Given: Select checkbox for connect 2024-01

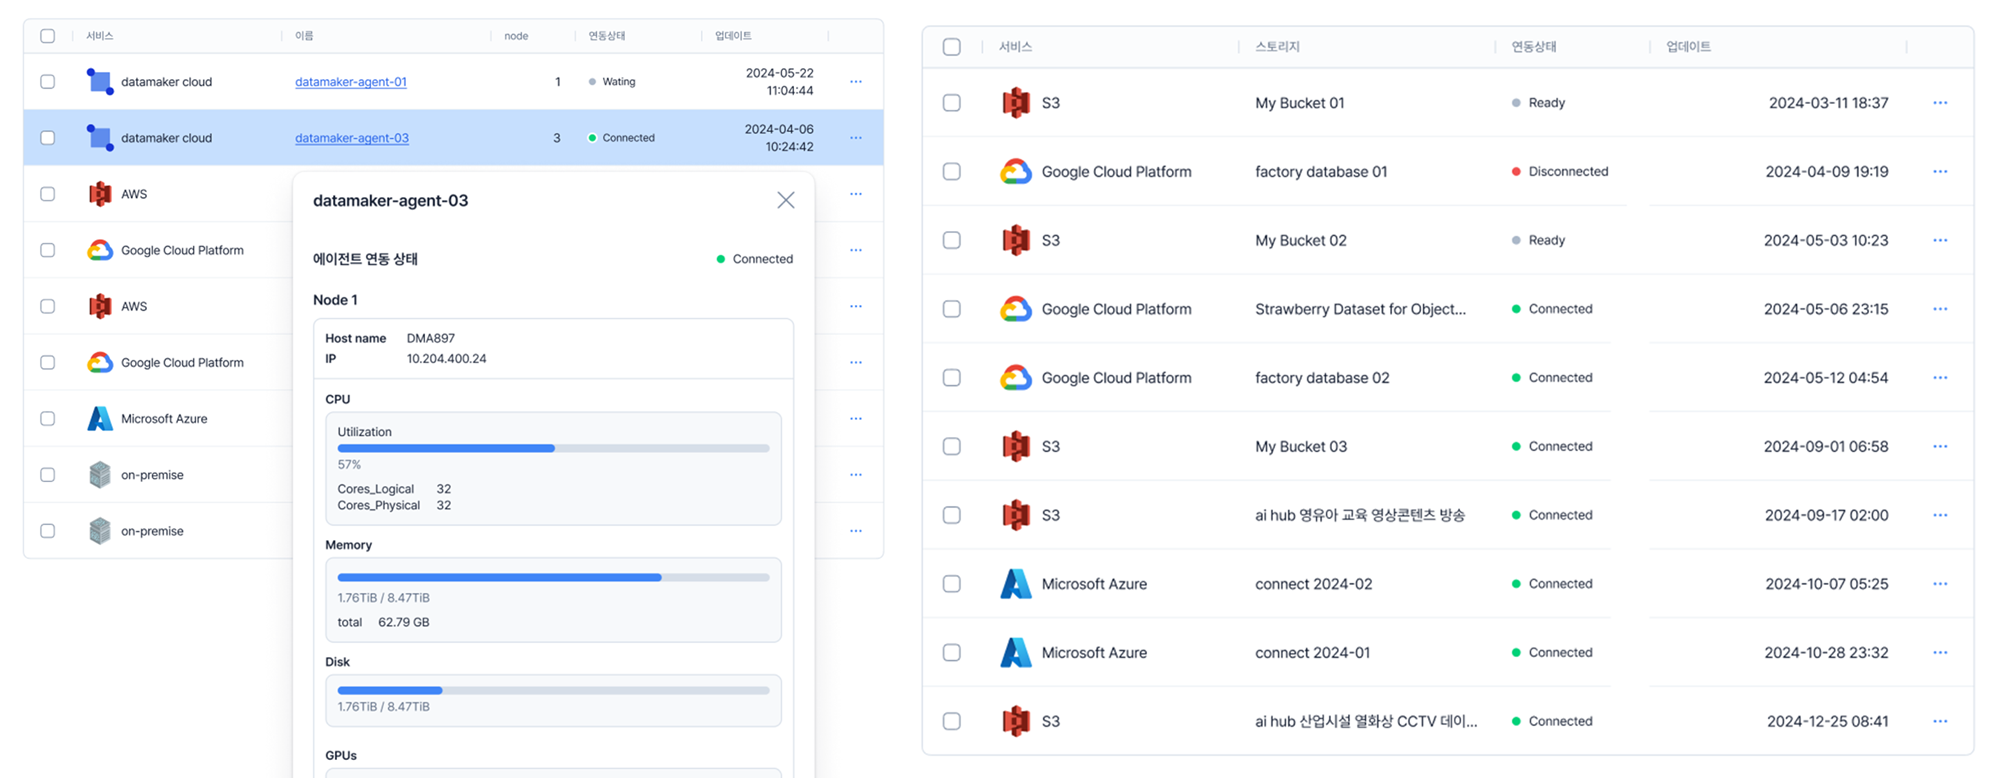Looking at the screenshot, I should pyautogui.click(x=952, y=653).
